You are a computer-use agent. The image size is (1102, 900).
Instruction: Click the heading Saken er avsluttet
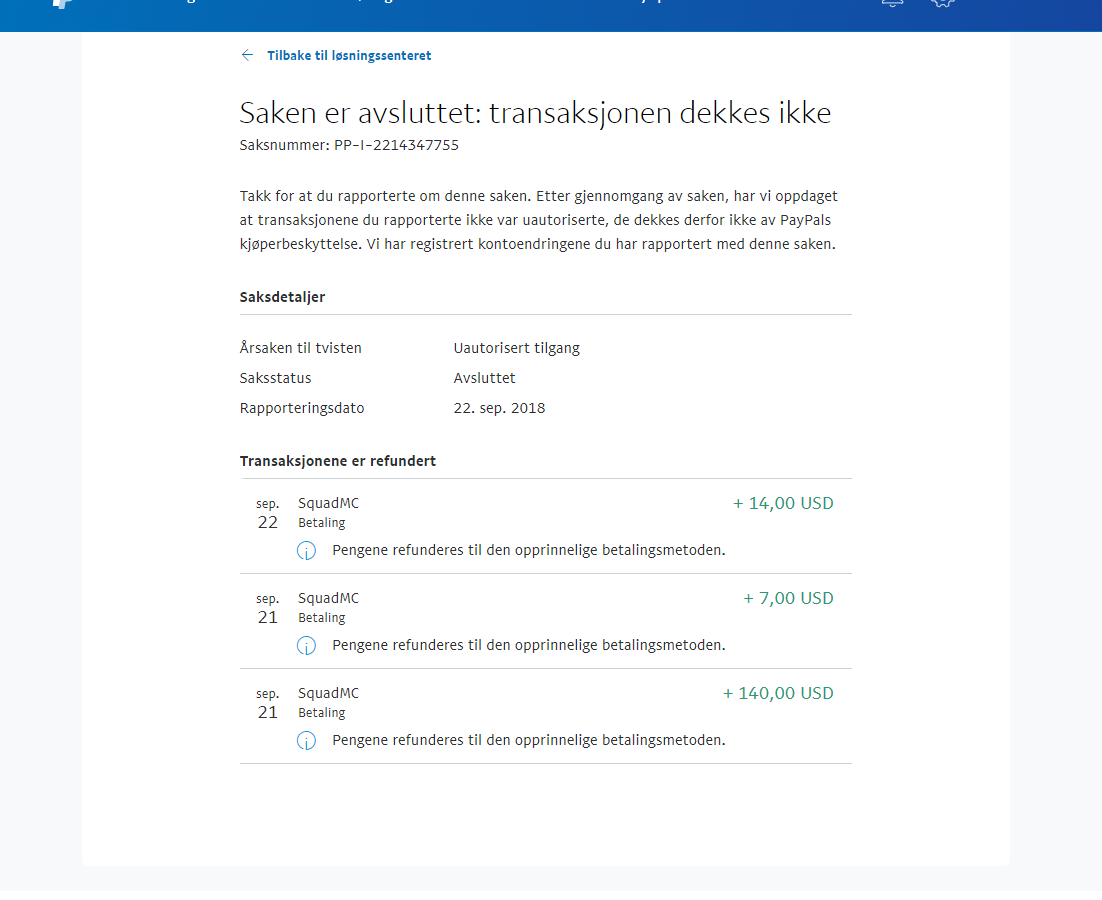pyautogui.click(x=535, y=112)
